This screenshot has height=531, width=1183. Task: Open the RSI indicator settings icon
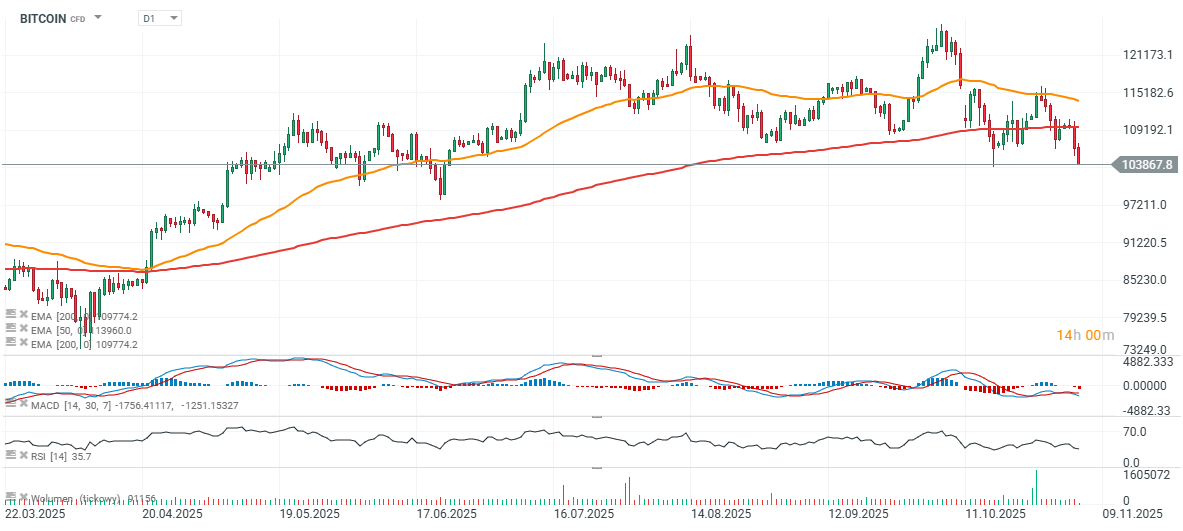point(10,455)
